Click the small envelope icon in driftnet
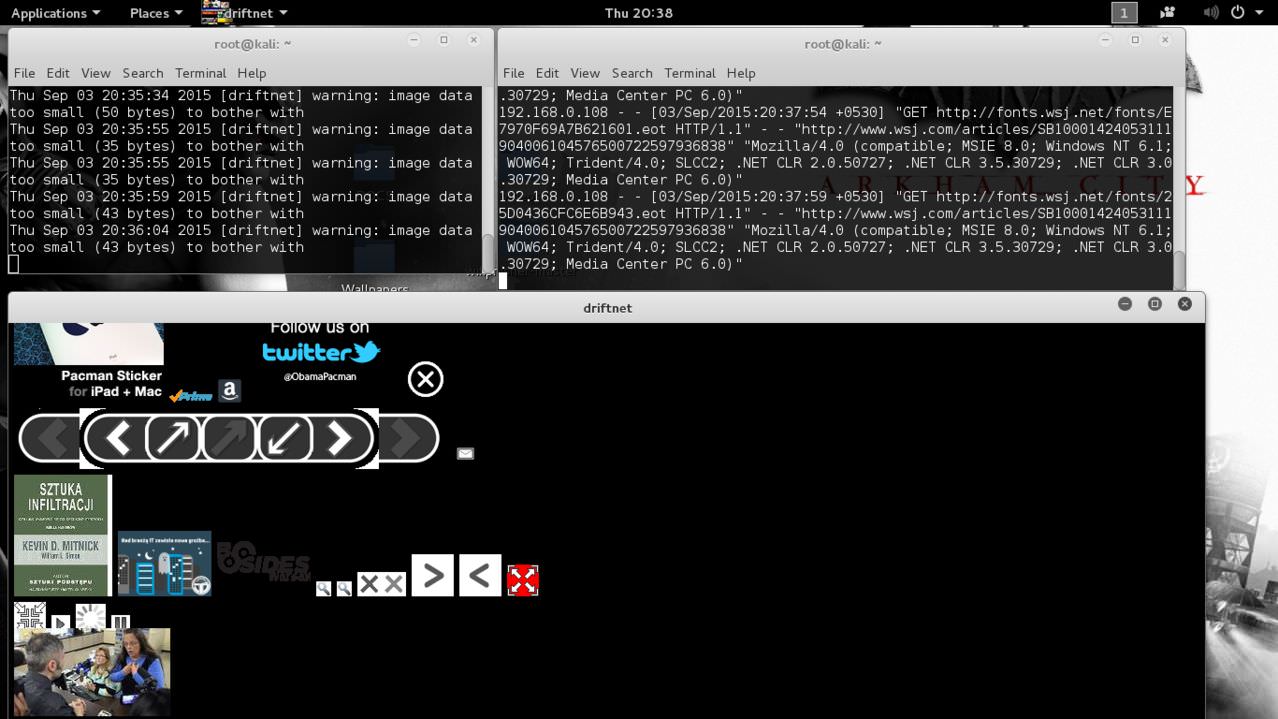This screenshot has height=719, width=1278. click(465, 453)
